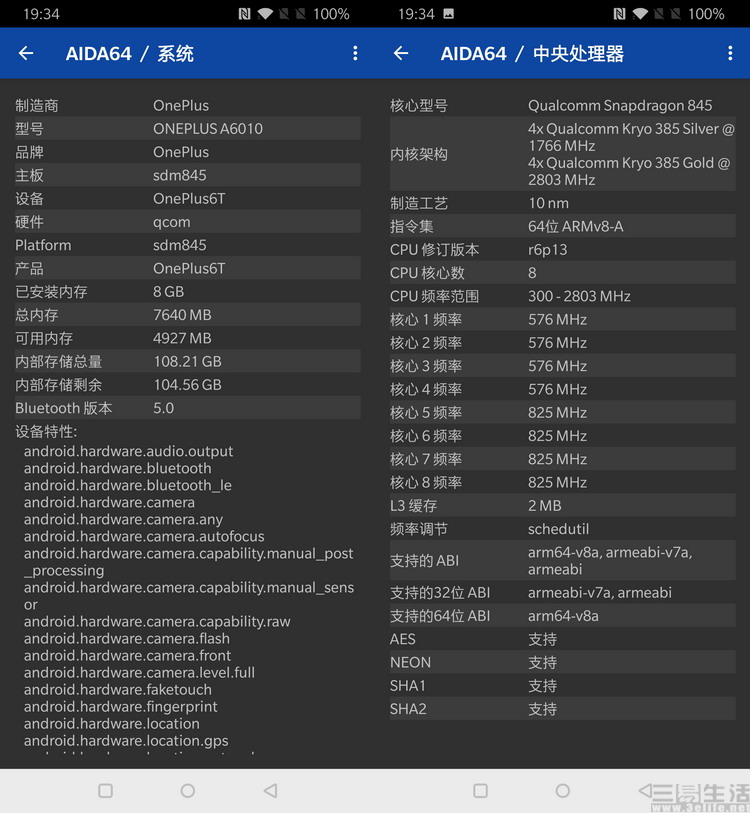Viewport: 750px width, 813px height.
Task: Tap the 频率调节 schedutil row
Action: point(562,529)
